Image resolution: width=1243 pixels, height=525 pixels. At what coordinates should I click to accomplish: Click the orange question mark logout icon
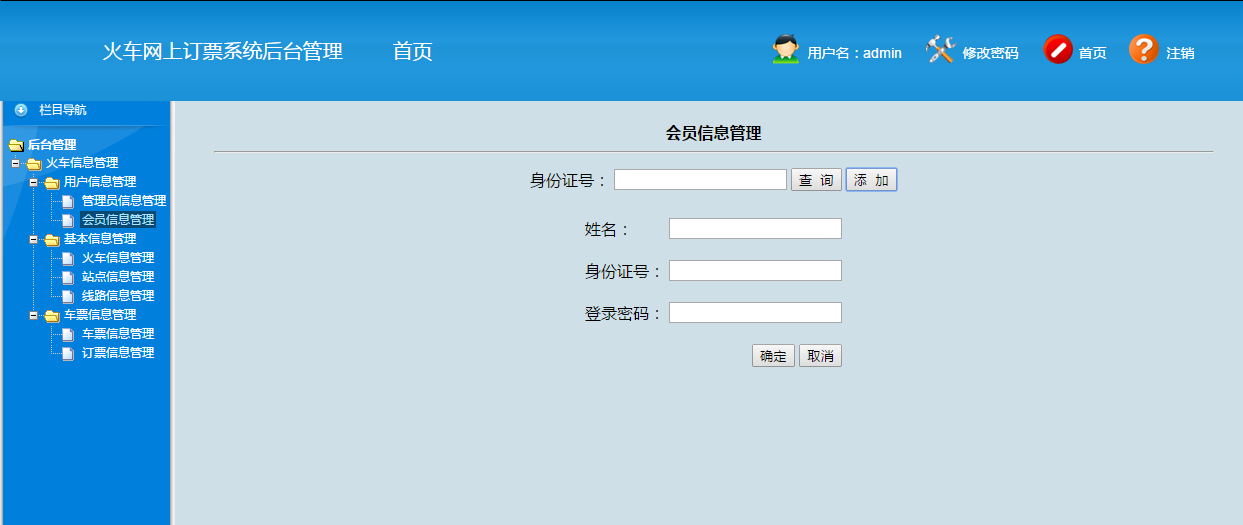point(1144,49)
